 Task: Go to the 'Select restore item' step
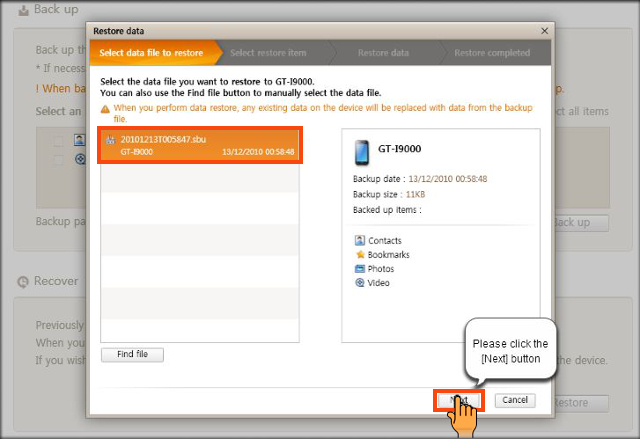tap(268, 52)
